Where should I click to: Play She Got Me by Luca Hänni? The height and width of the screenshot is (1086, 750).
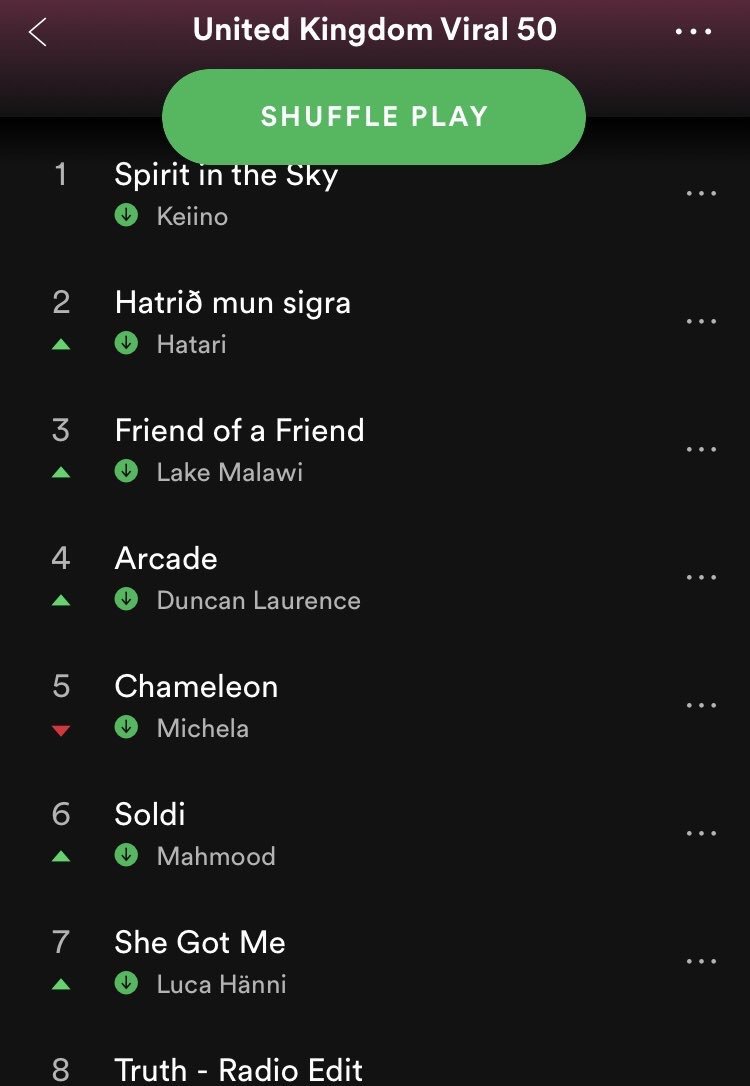click(x=200, y=943)
